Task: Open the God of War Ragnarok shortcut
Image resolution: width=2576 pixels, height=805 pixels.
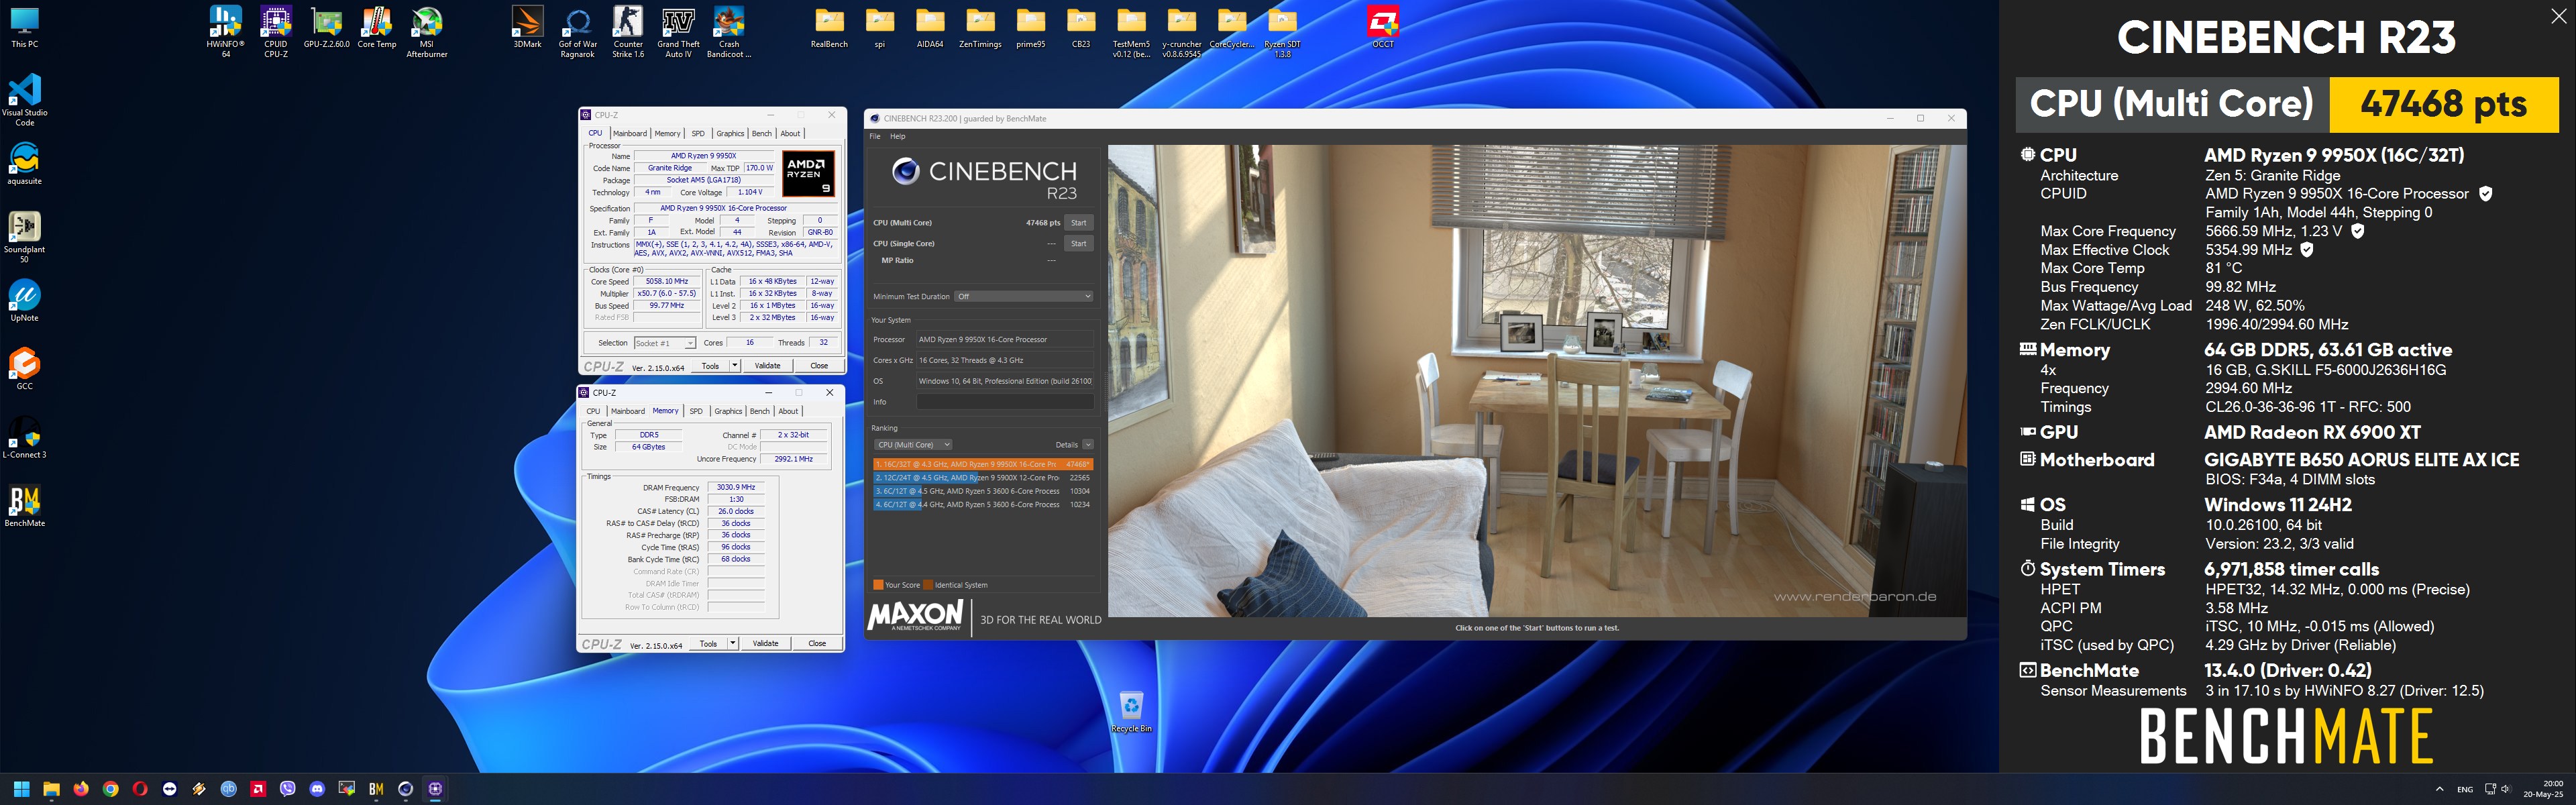Action: [577, 31]
